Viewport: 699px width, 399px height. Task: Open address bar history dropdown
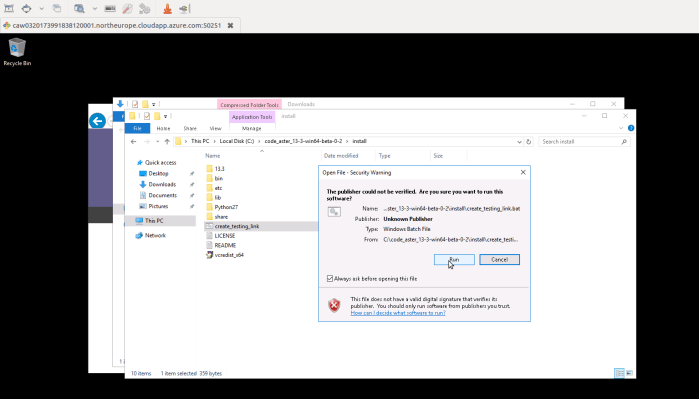pos(519,142)
